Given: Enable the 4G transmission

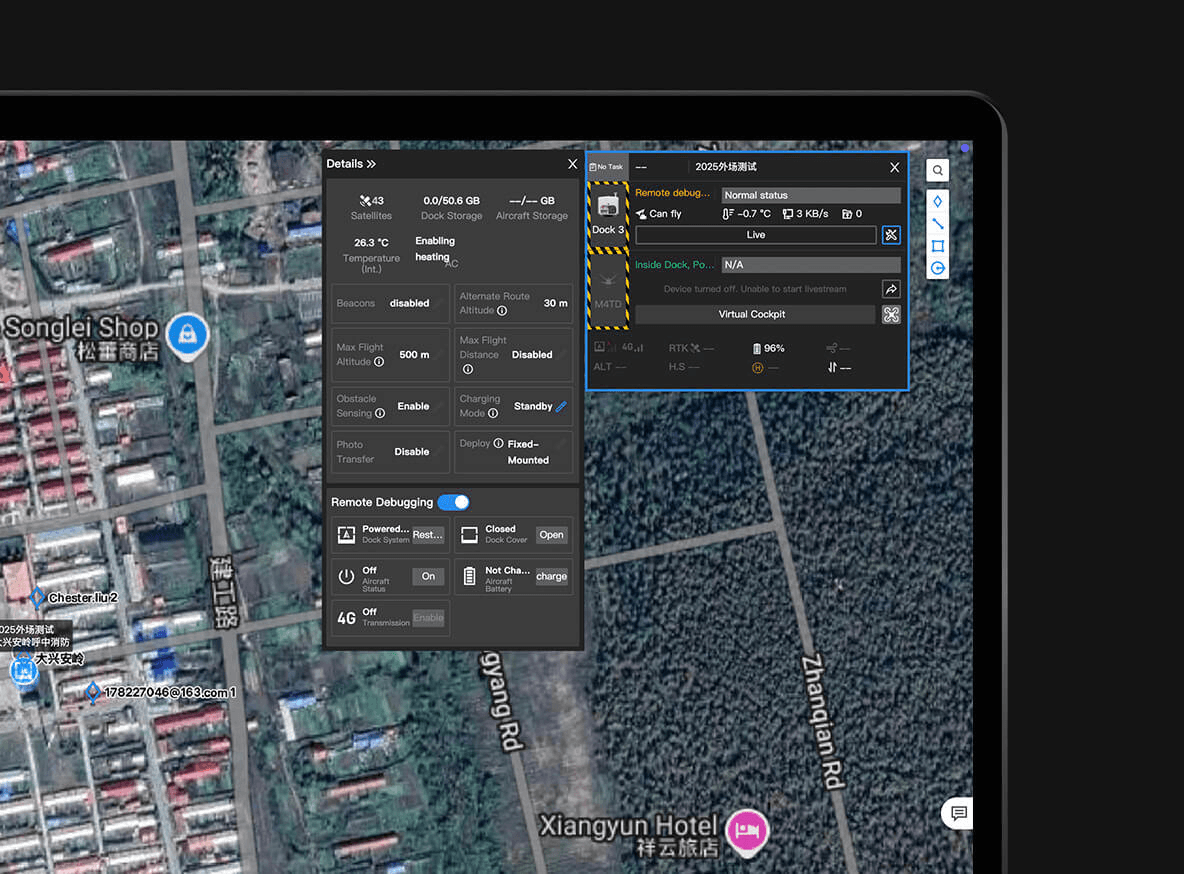Looking at the screenshot, I should (x=428, y=618).
